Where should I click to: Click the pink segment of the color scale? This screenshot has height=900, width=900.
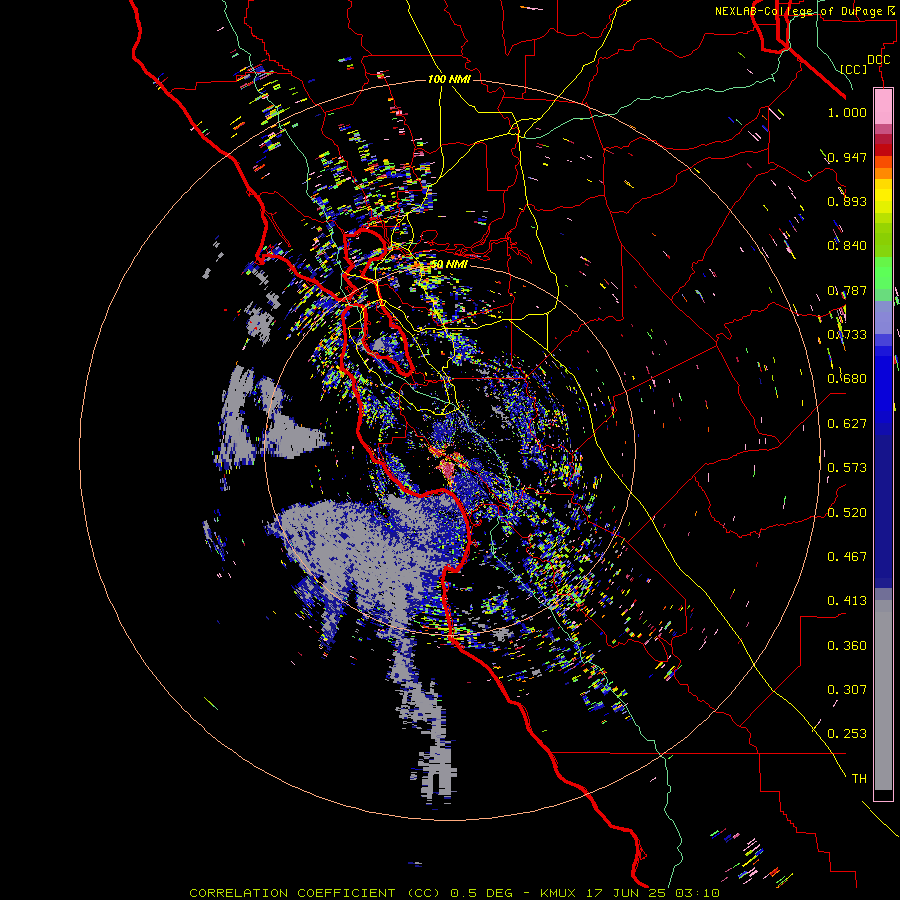pyautogui.click(x=883, y=107)
